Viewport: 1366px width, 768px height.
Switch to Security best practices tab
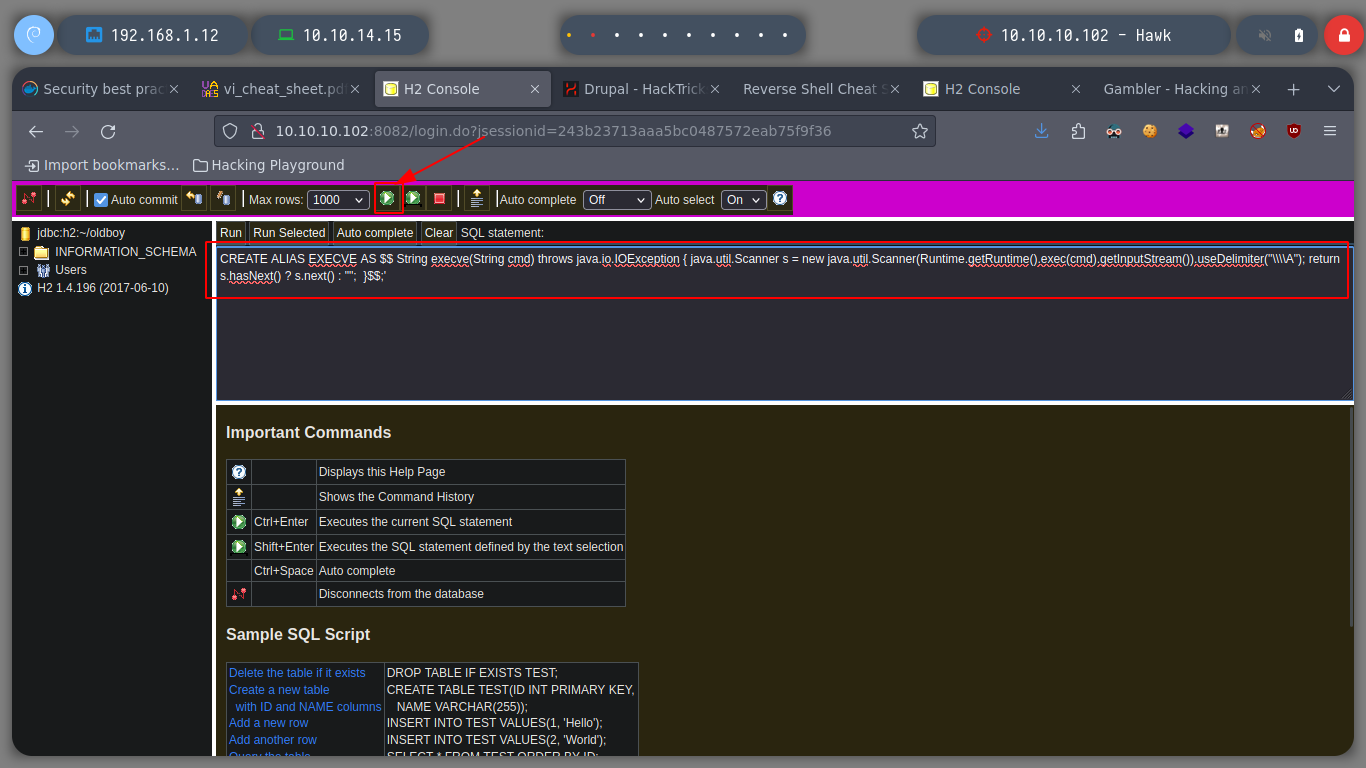coord(99,89)
